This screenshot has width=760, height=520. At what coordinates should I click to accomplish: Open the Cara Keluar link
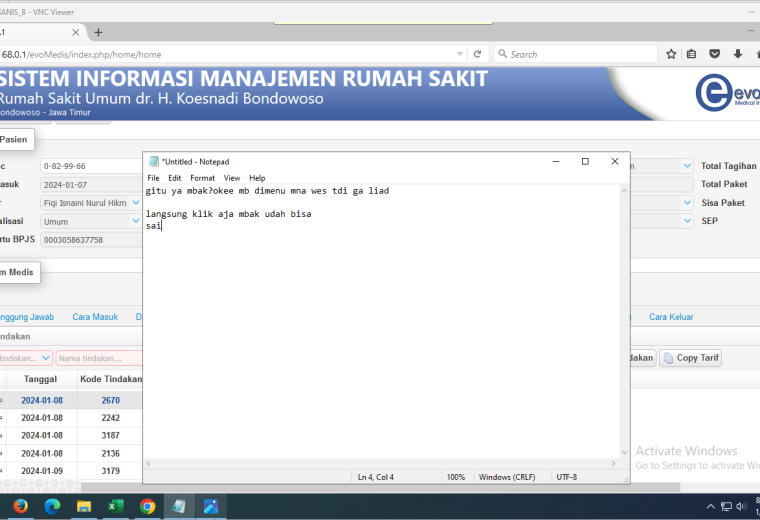tap(671, 317)
